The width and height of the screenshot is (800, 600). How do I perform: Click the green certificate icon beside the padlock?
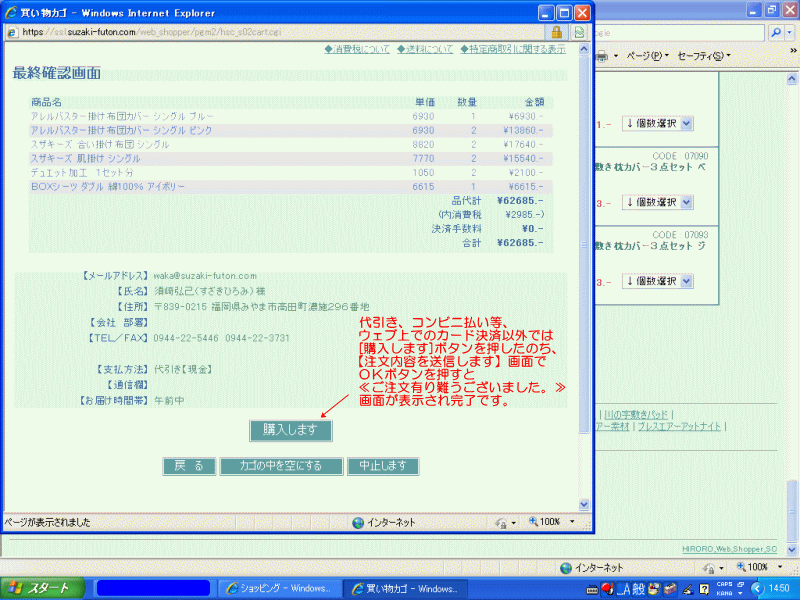(578, 32)
